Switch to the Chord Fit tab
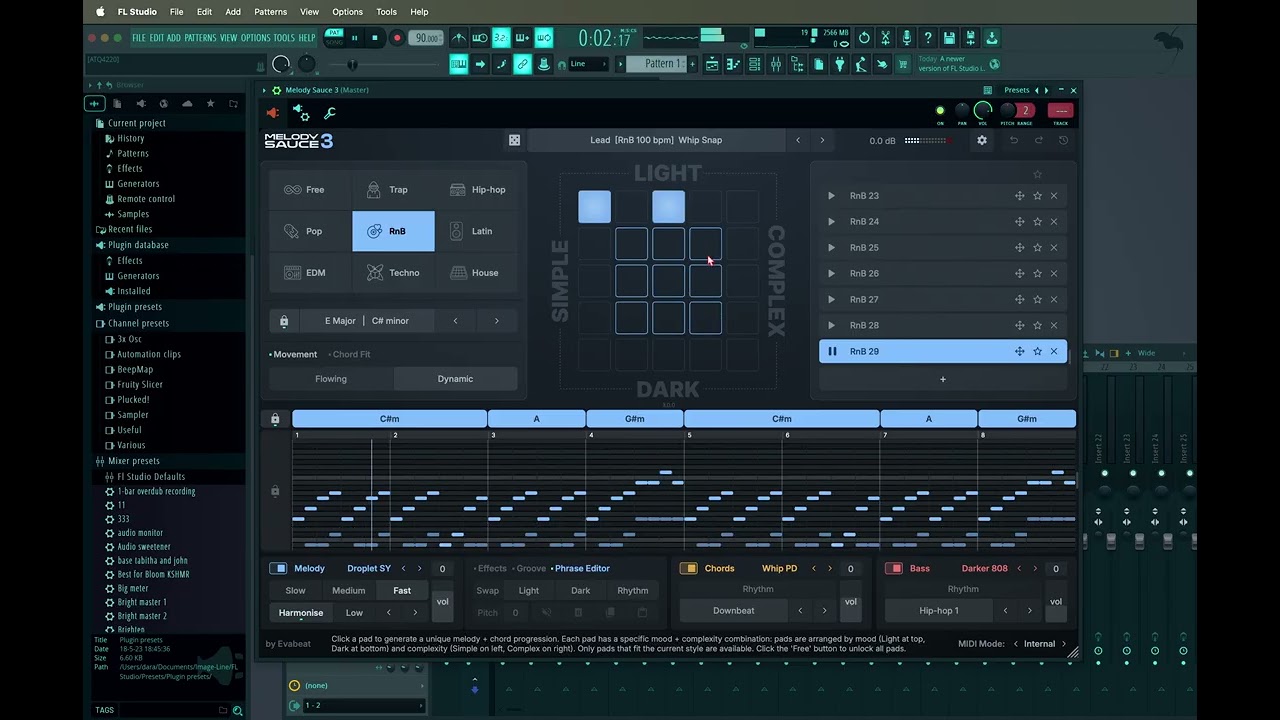The image size is (1280, 720). click(350, 355)
